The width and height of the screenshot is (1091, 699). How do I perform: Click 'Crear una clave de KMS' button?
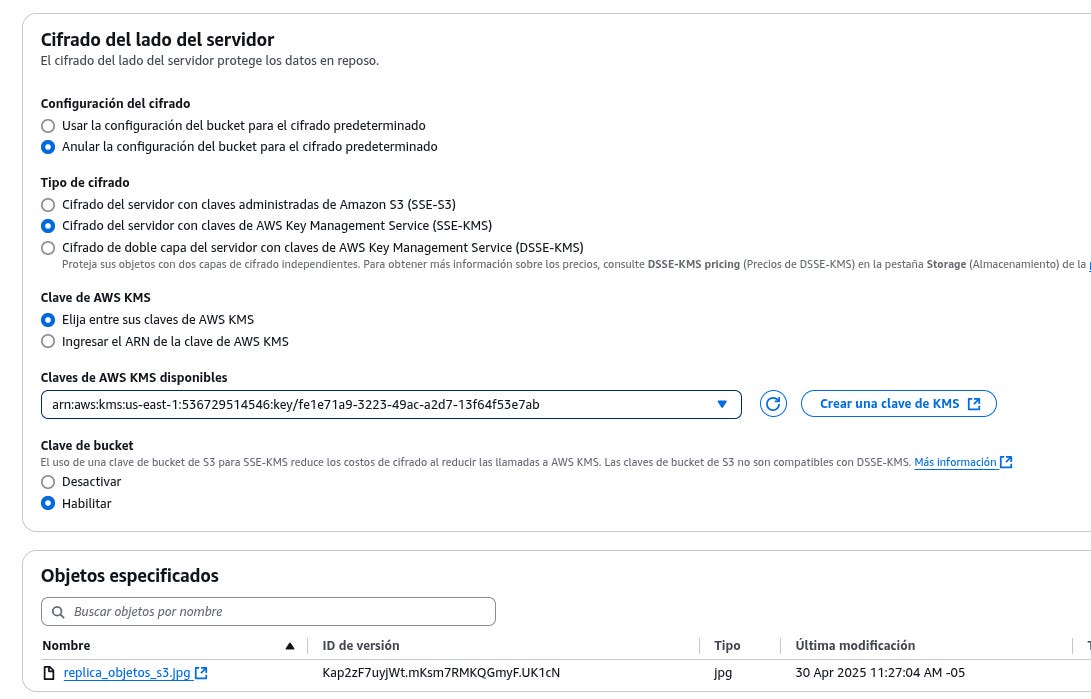[x=898, y=404]
